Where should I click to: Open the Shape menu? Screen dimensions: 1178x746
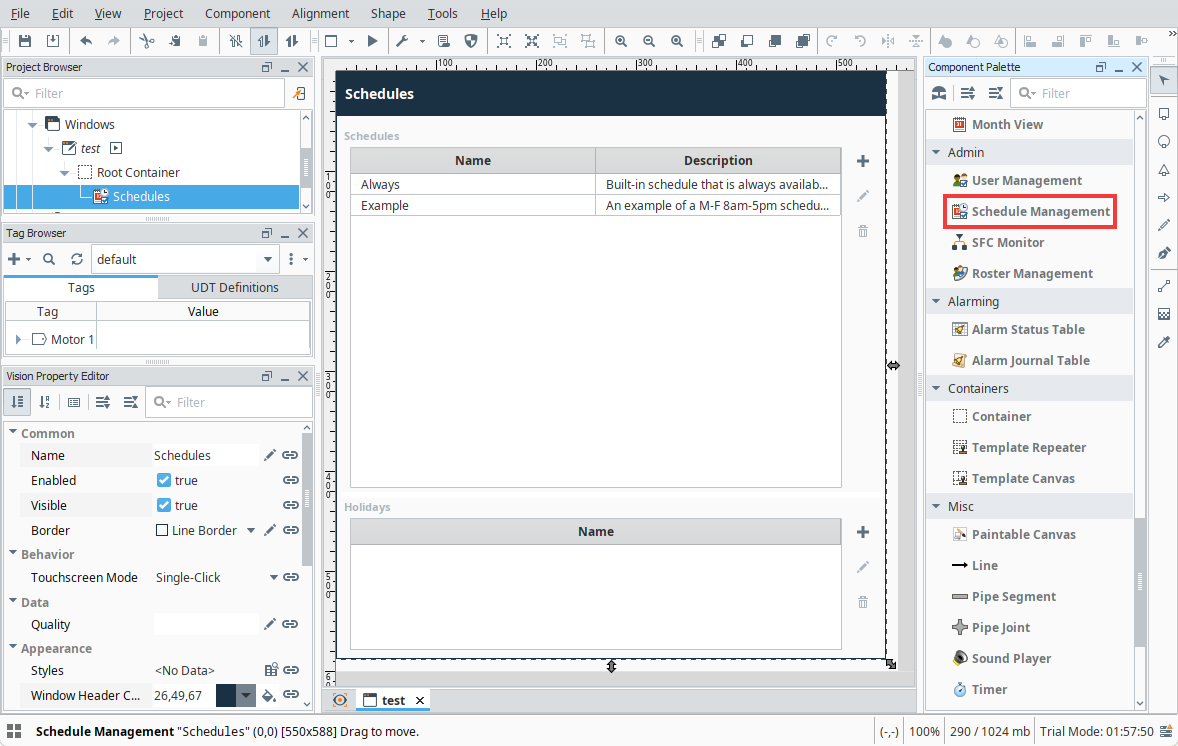(x=388, y=14)
